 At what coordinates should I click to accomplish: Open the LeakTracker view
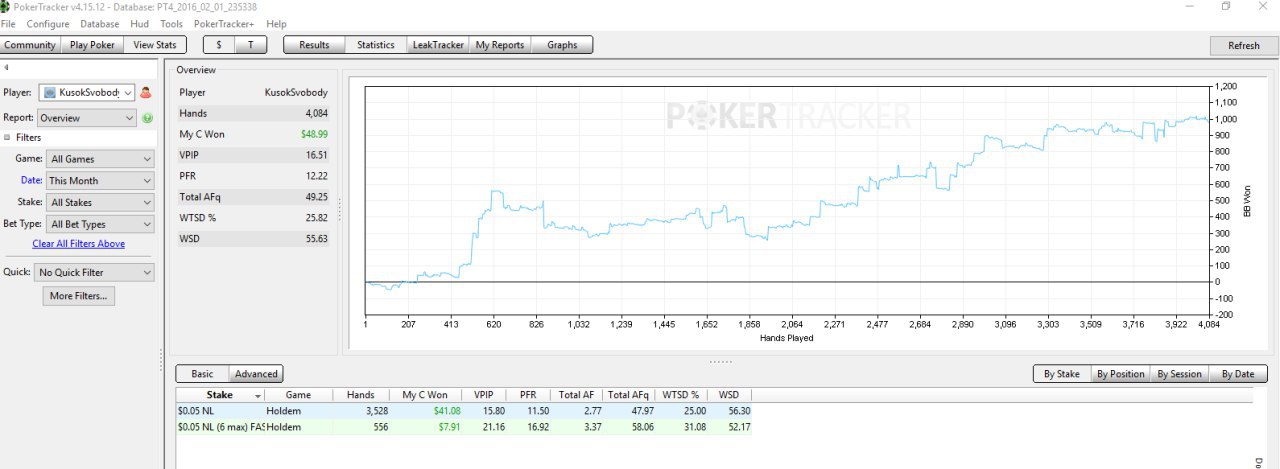pyautogui.click(x=438, y=45)
